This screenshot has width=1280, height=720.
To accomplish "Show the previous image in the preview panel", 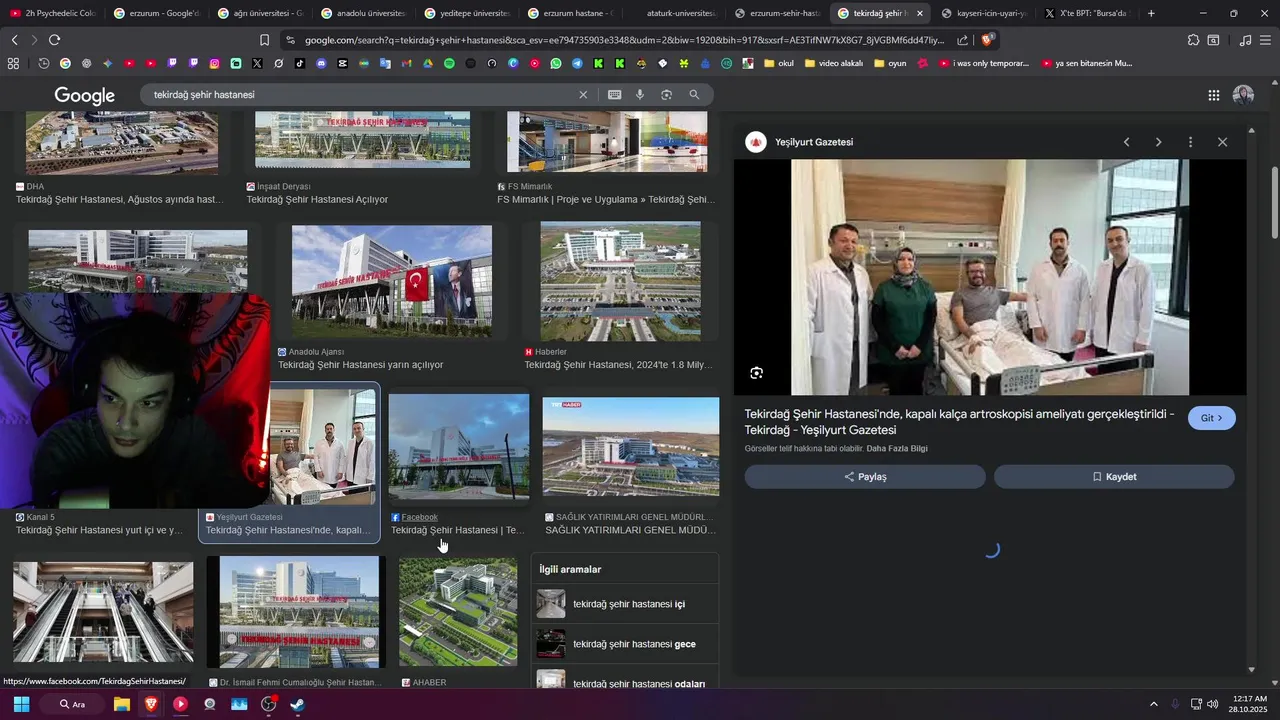I will coord(1126,142).
